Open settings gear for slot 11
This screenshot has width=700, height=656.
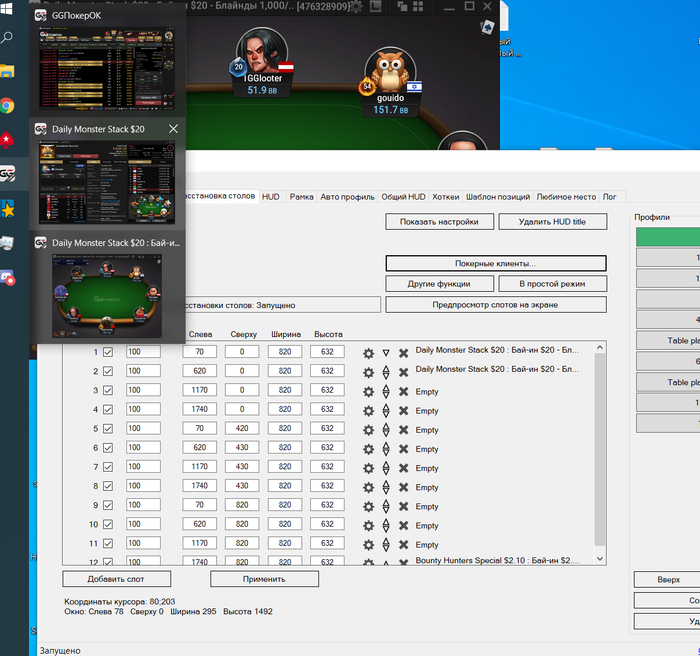click(x=368, y=545)
